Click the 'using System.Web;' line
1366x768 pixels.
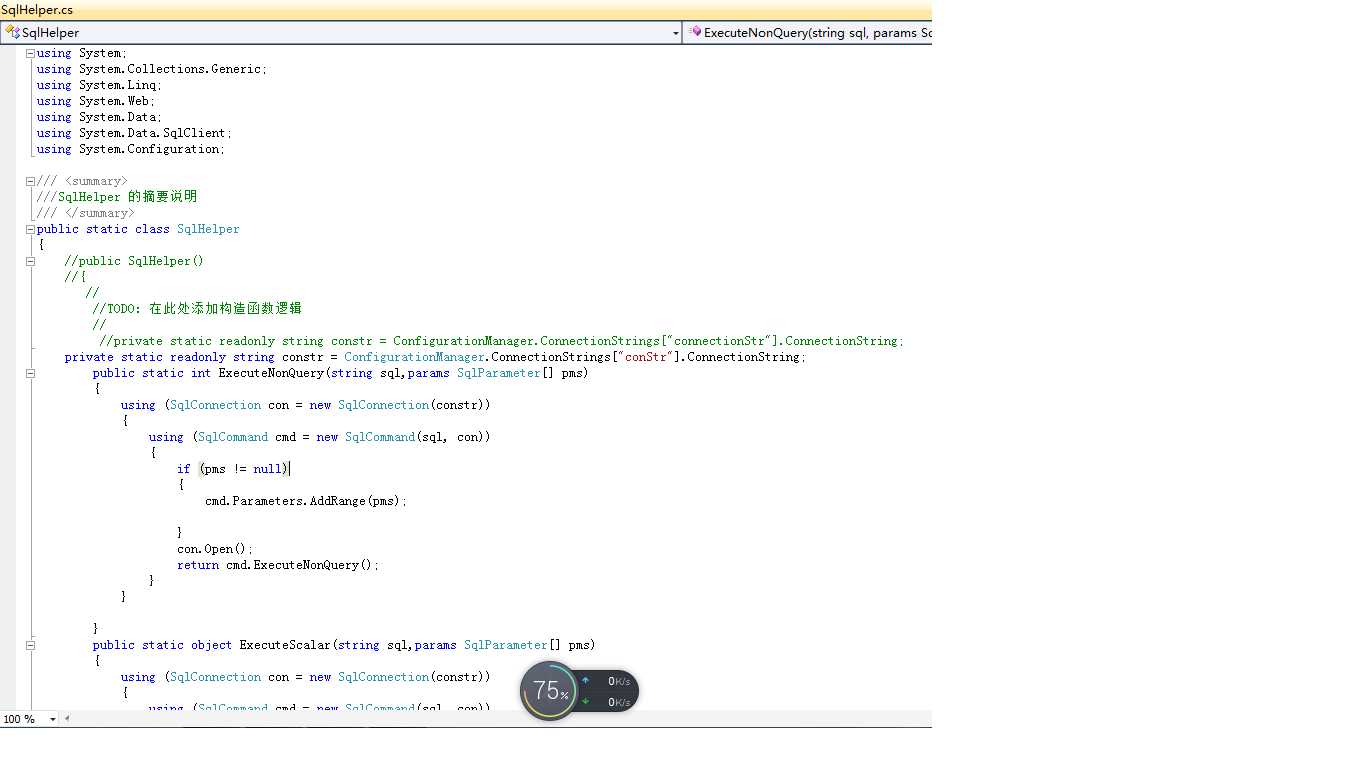tap(96, 101)
